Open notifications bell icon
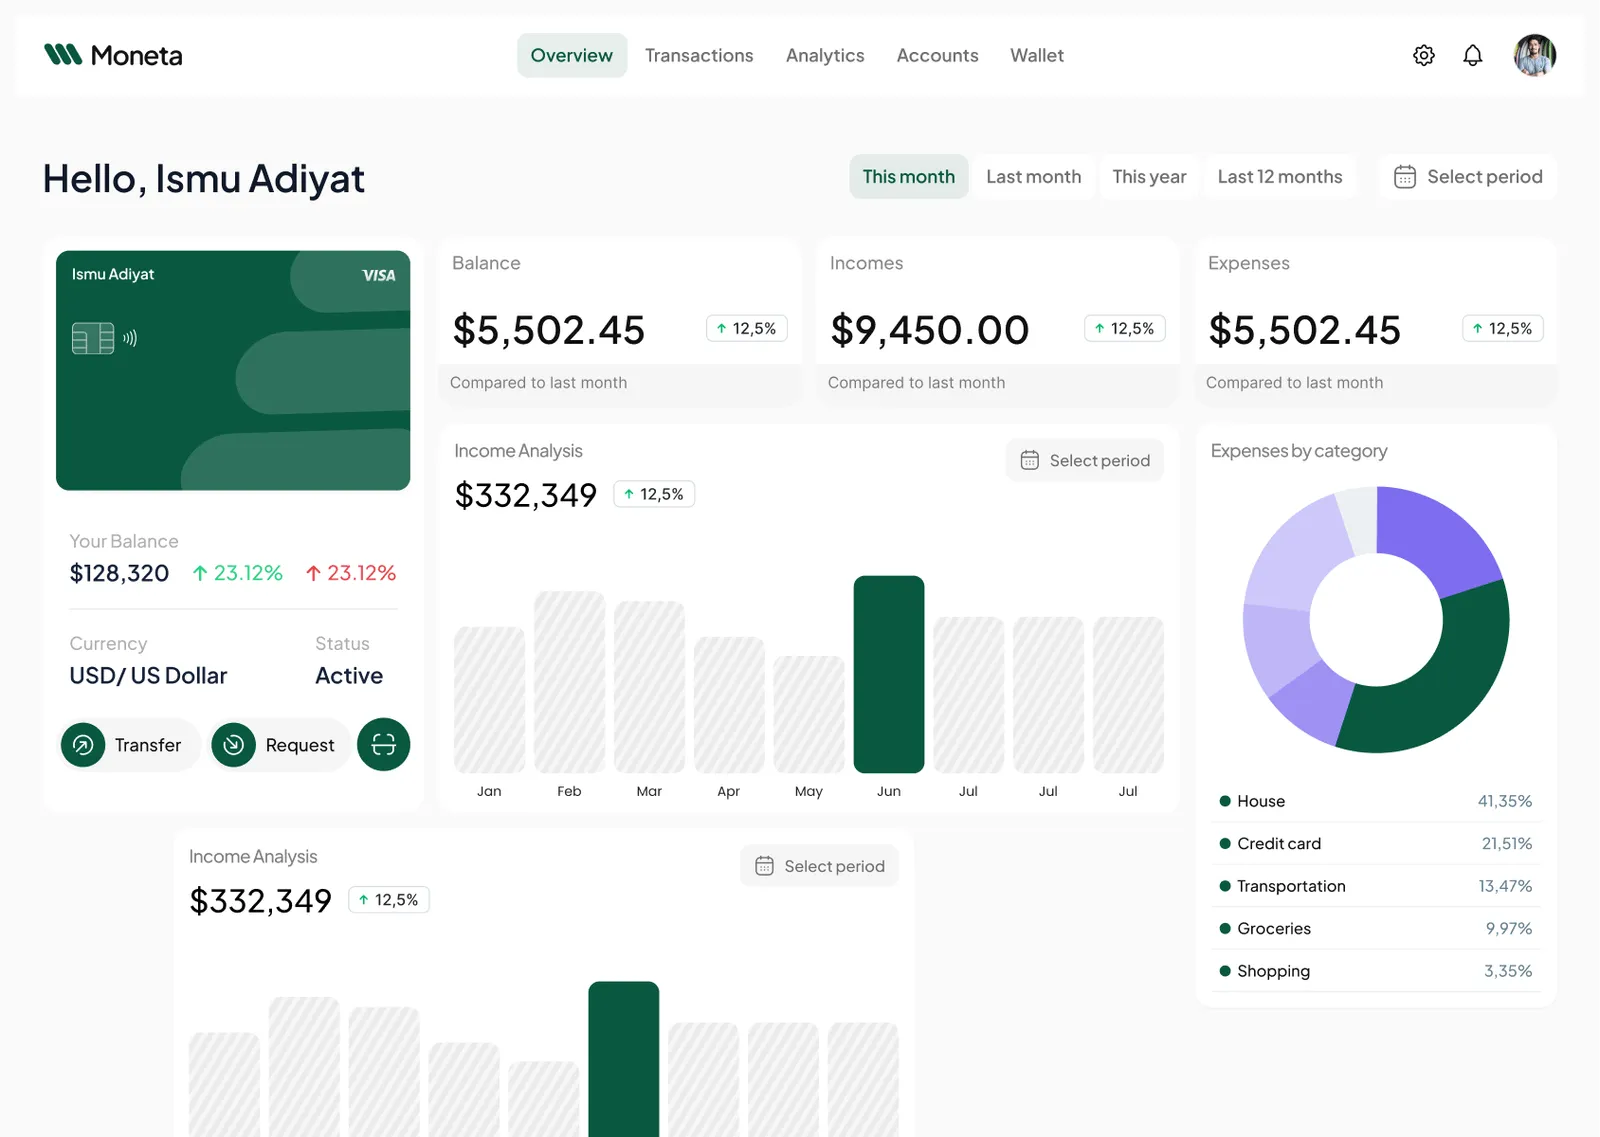 [x=1472, y=56]
